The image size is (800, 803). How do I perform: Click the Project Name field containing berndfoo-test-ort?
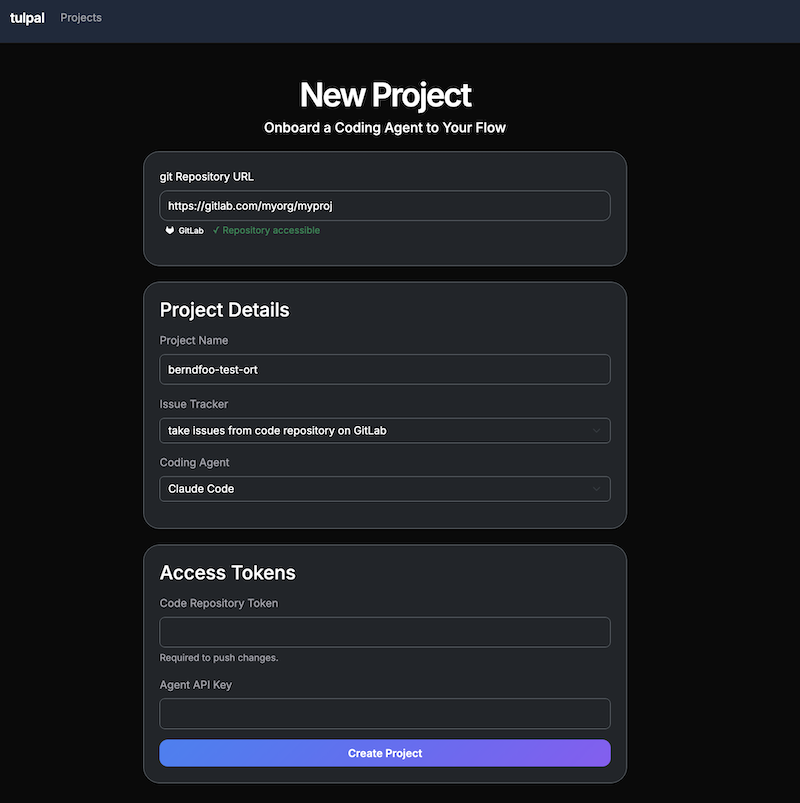pos(385,369)
